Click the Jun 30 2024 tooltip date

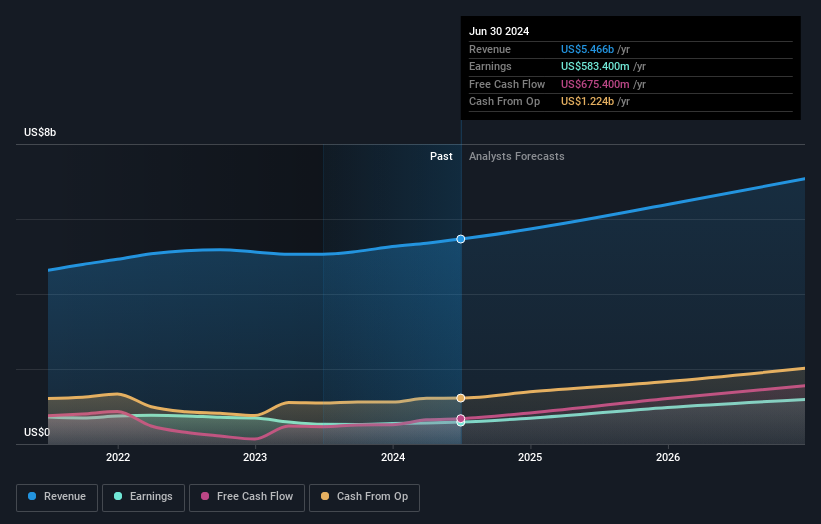(x=499, y=31)
